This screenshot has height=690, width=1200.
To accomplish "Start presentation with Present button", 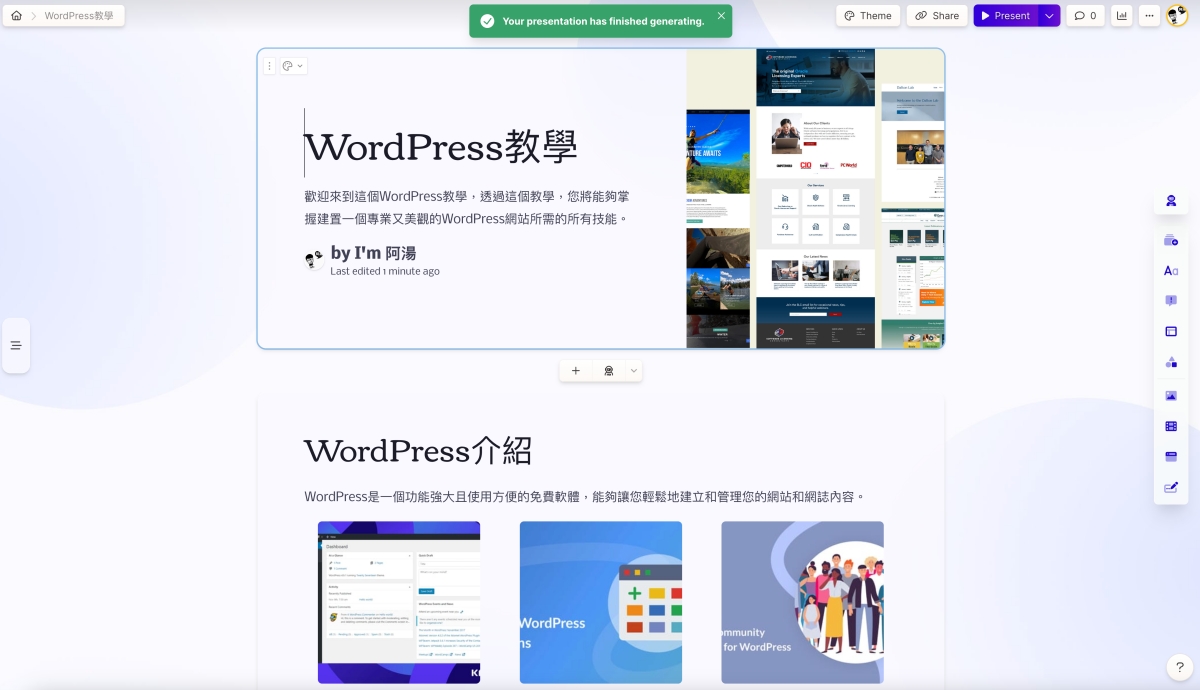I will [x=1006, y=16].
